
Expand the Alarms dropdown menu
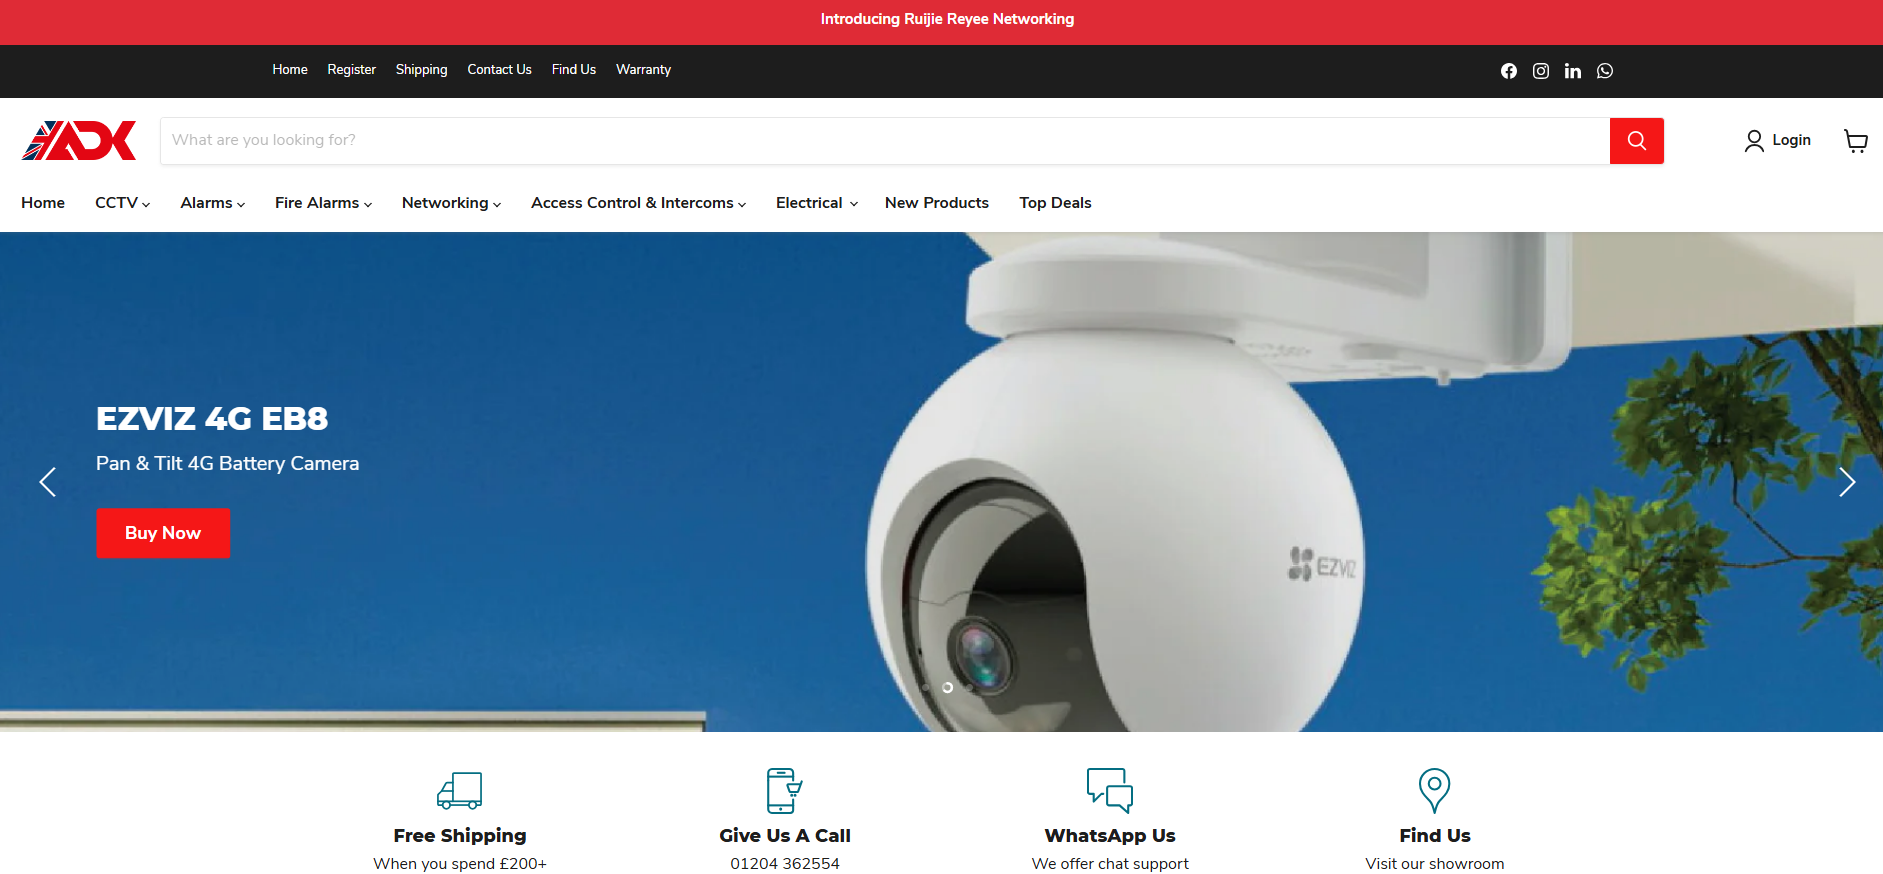[213, 203]
